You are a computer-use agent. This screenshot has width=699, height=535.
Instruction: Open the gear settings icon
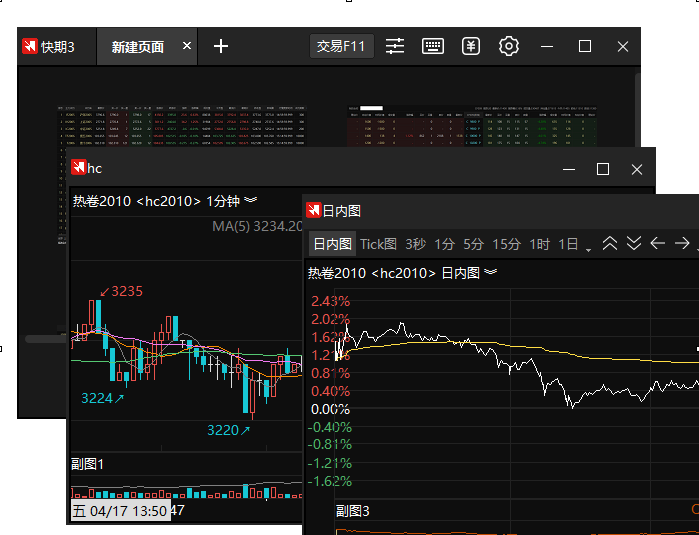[x=509, y=46]
